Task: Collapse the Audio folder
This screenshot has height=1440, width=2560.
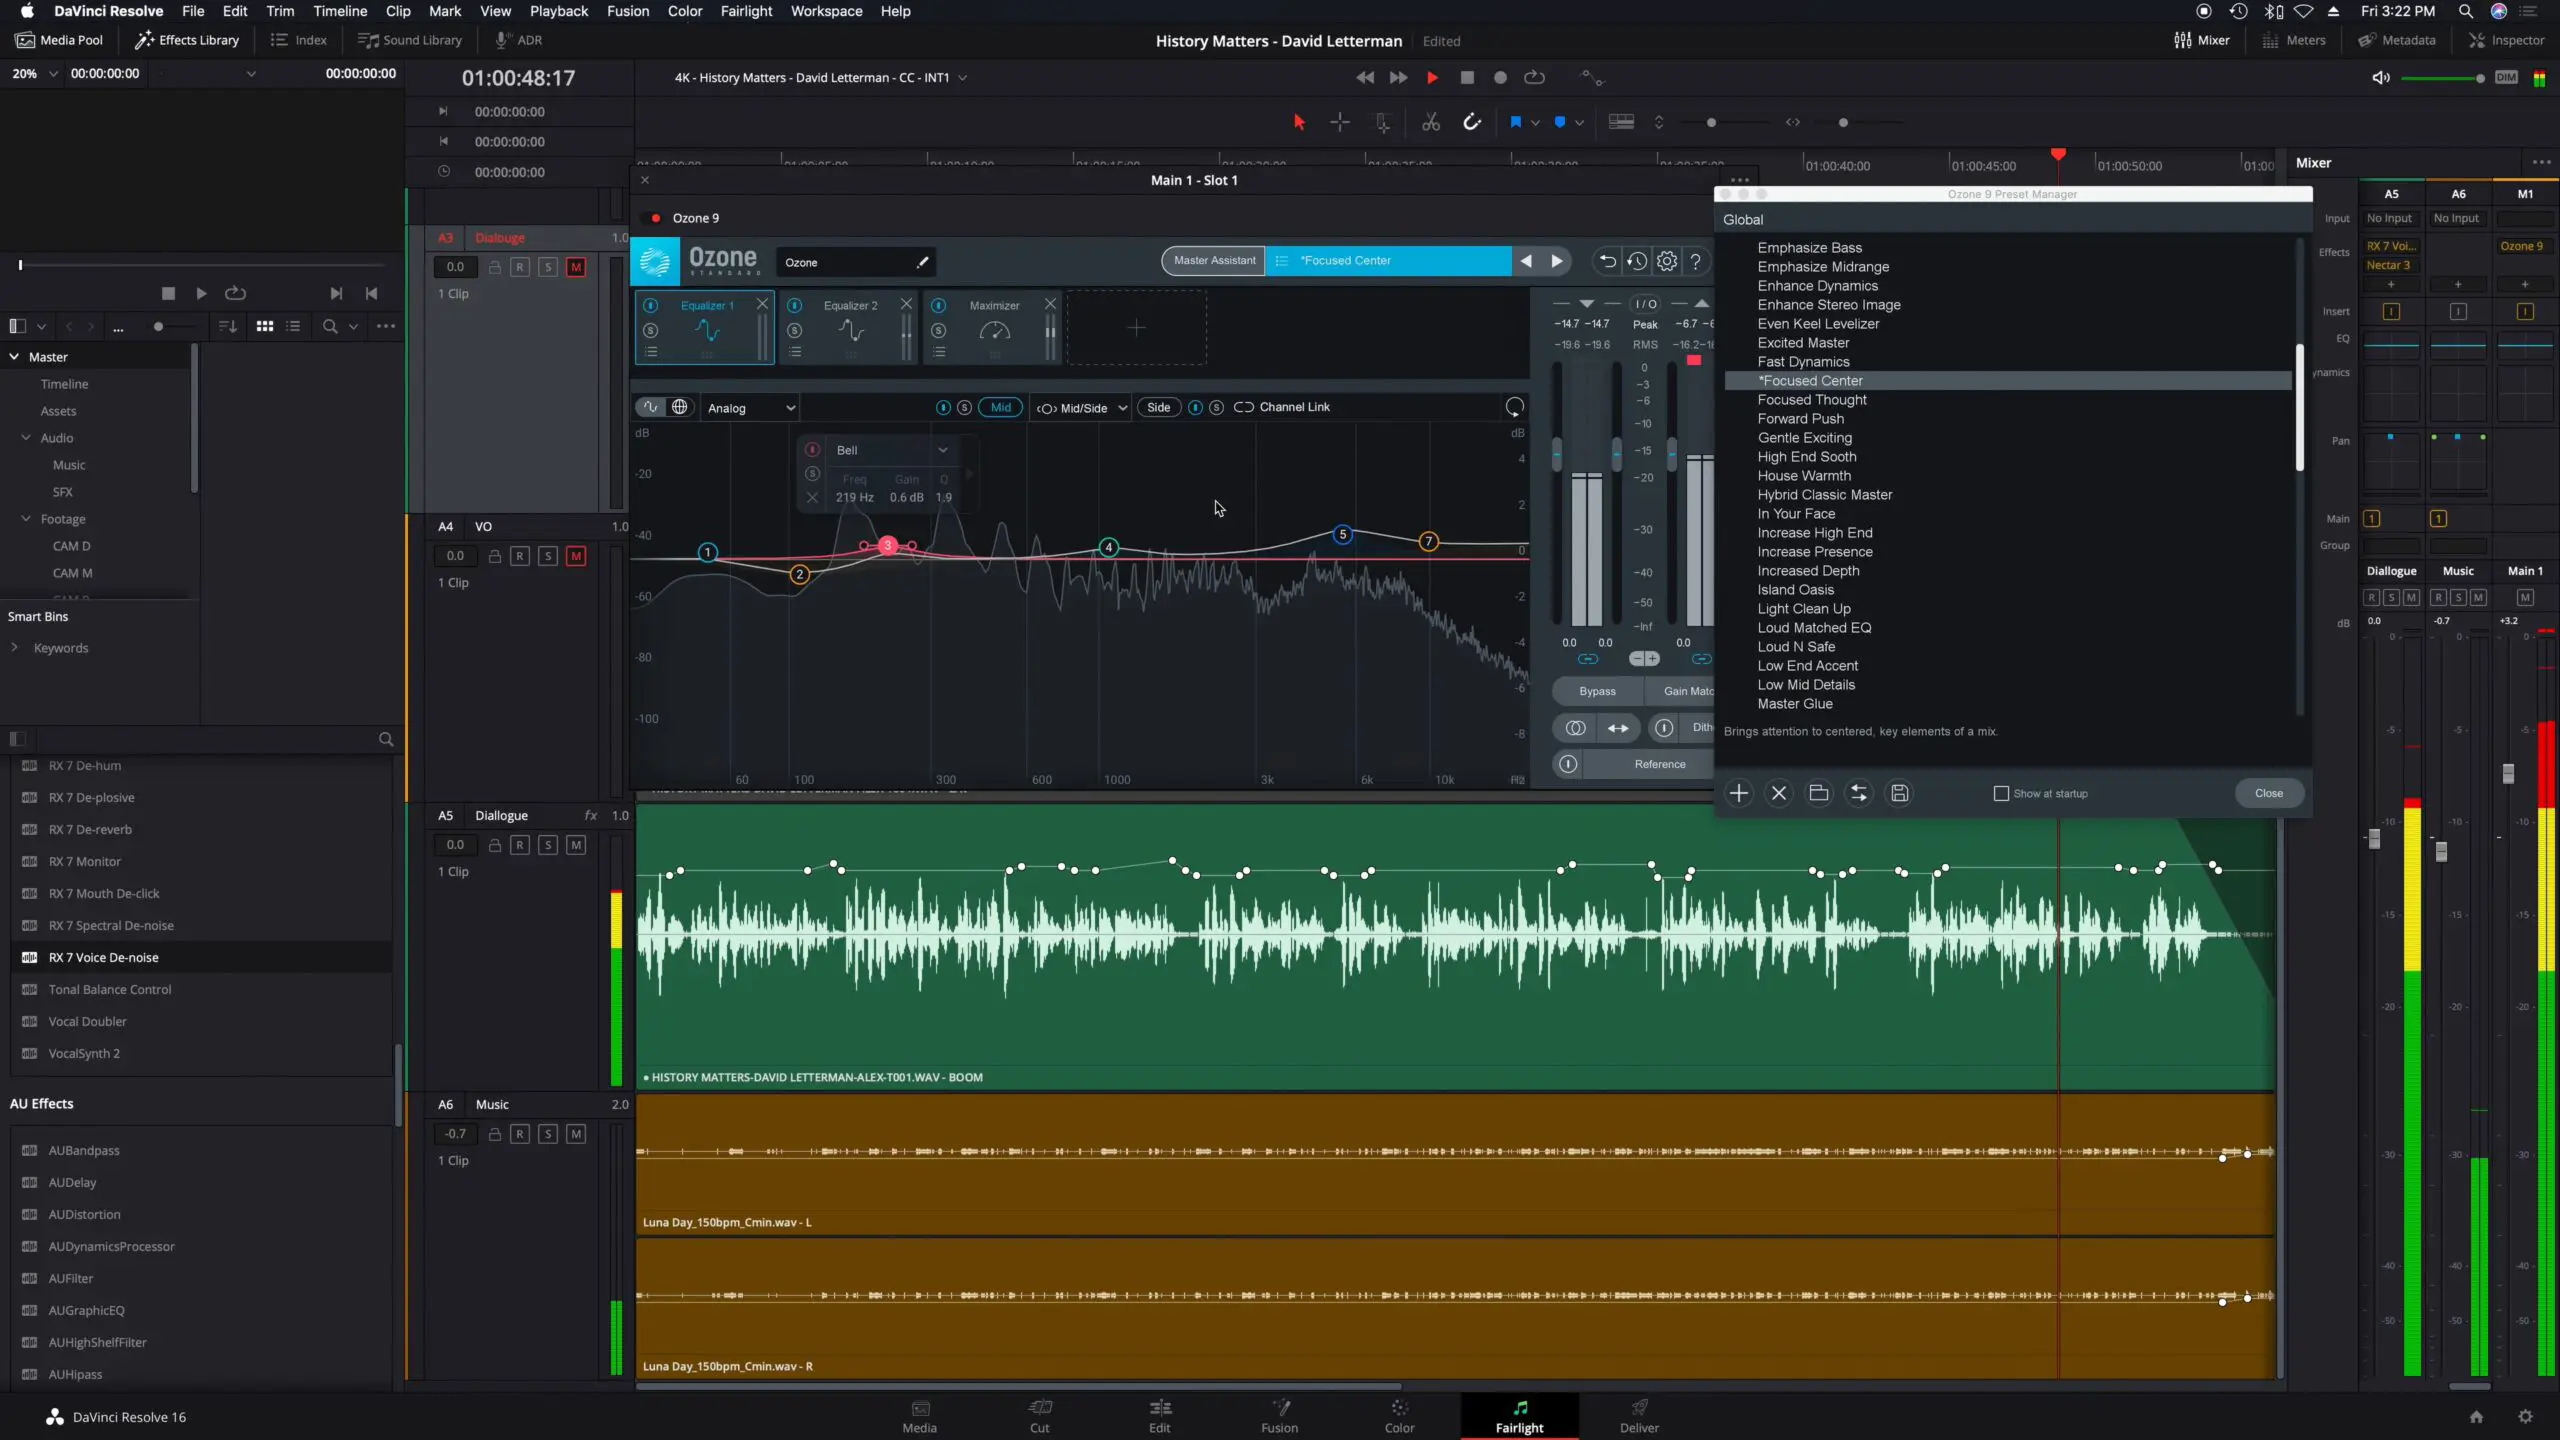Action: click(26, 437)
